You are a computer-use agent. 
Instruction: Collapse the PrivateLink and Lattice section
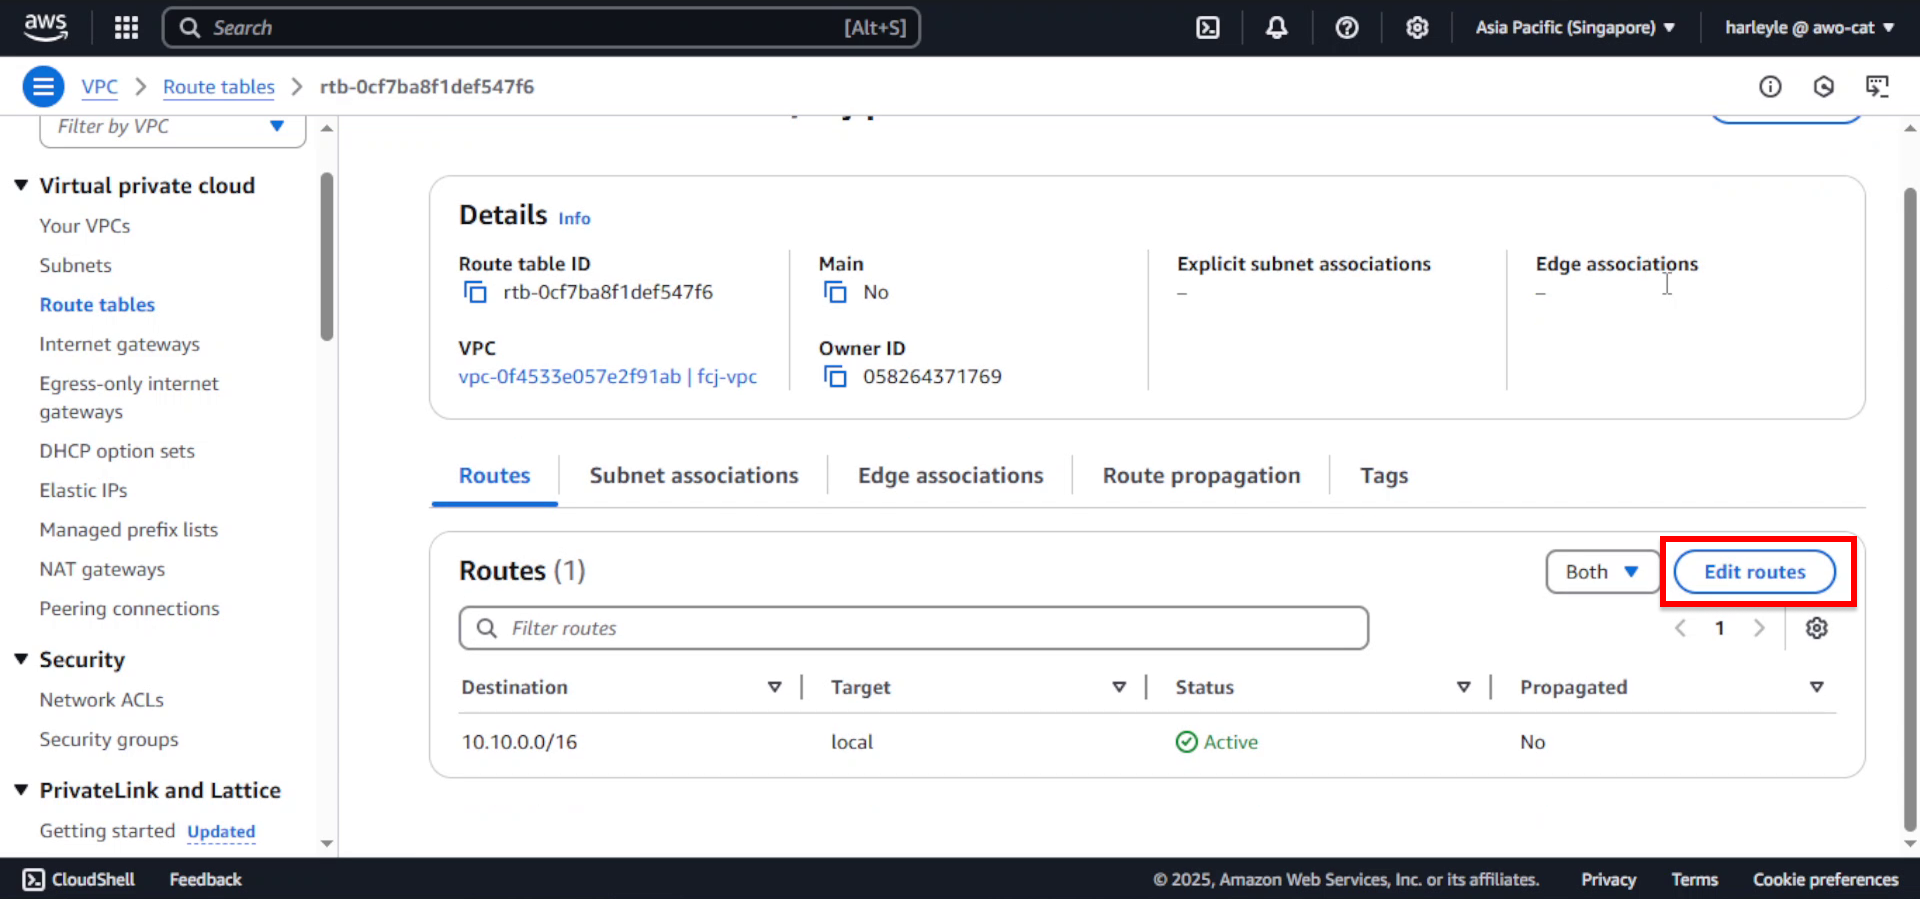21,790
